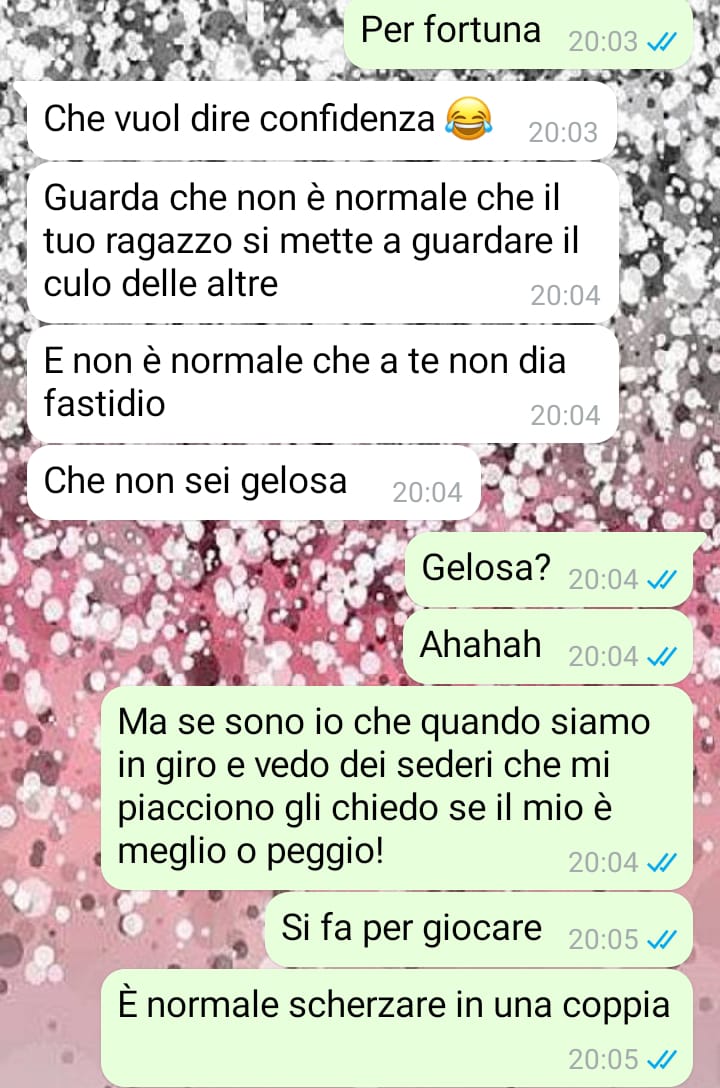Tap the 'È normale scherzare in una coppia' bubble
This screenshot has width=720, height=1088.
[397, 1029]
